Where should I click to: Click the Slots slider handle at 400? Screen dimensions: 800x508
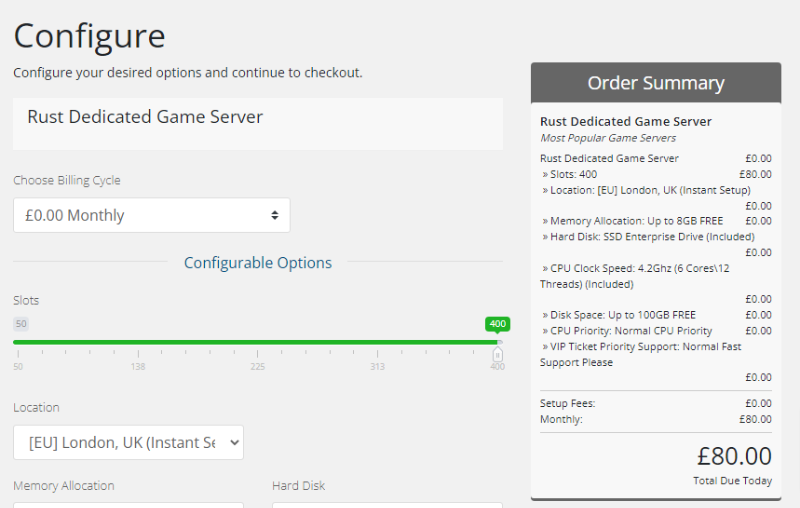pos(497,354)
